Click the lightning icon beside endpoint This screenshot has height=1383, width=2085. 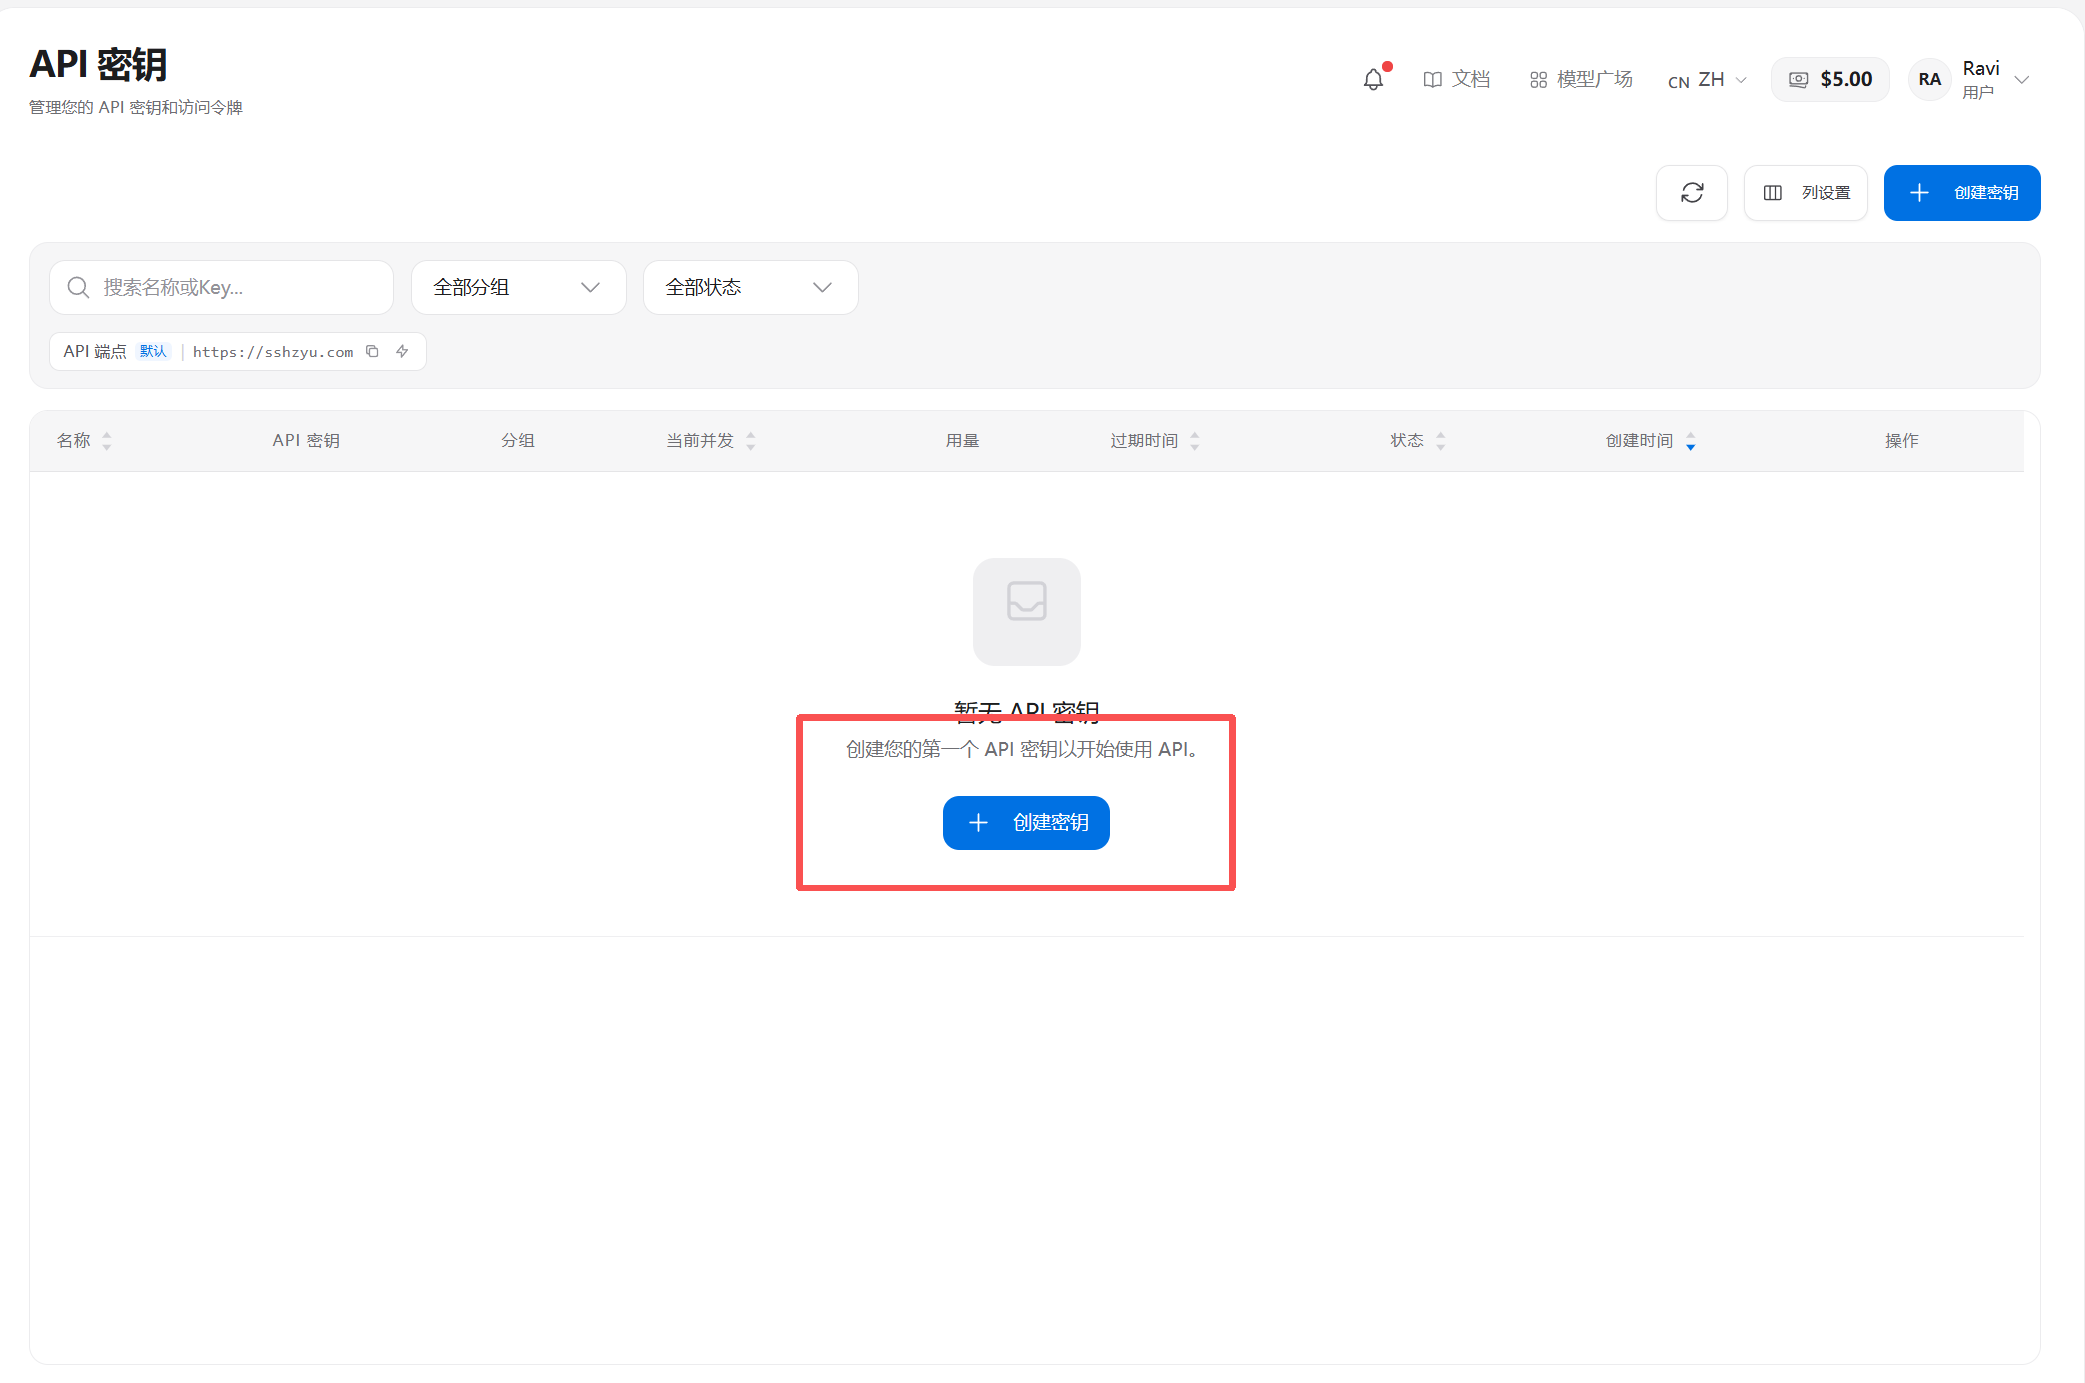coord(402,351)
